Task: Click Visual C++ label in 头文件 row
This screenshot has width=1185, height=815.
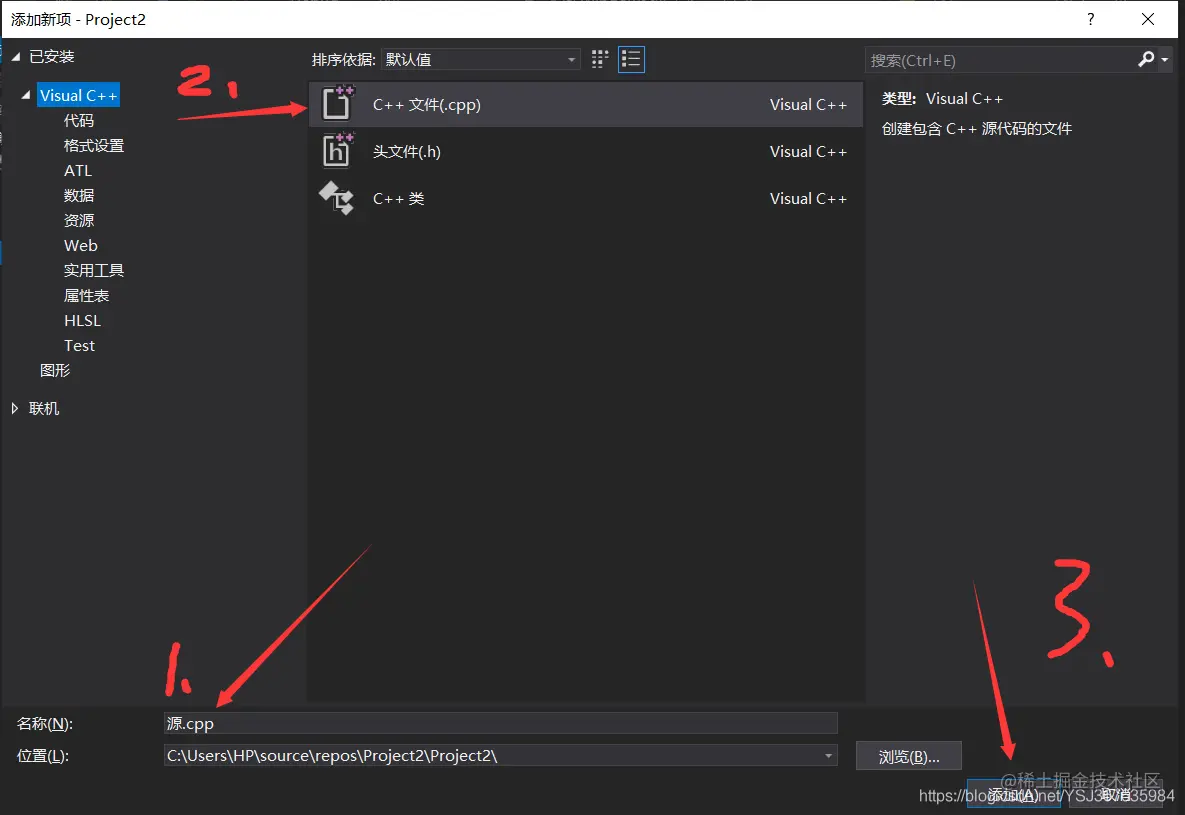Action: pos(808,152)
